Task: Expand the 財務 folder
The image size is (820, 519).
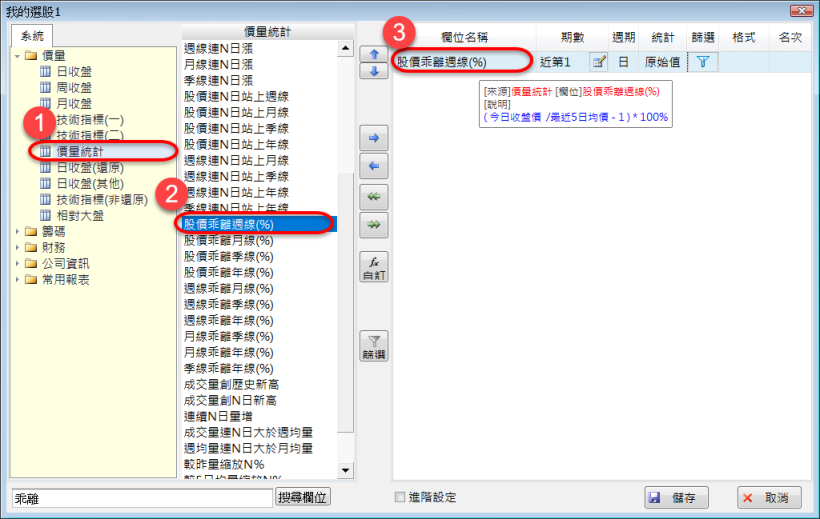Action: [17, 247]
